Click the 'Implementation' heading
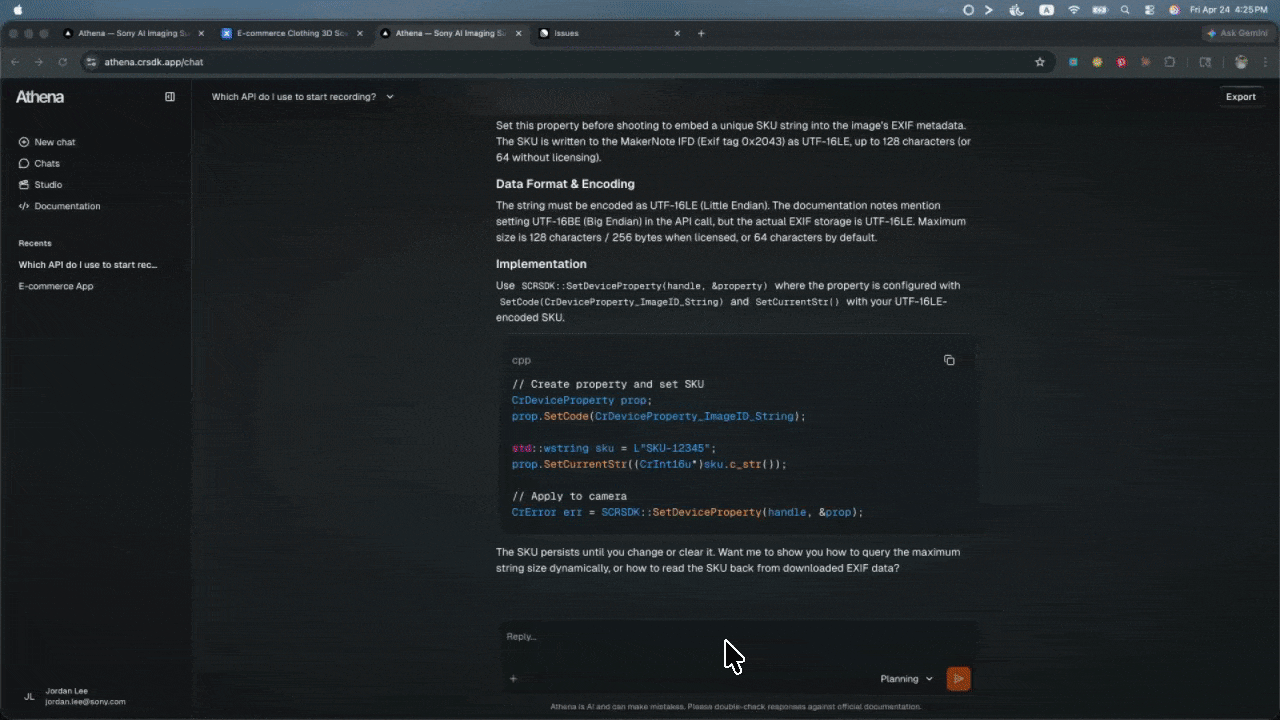This screenshot has width=1280, height=720. [541, 264]
